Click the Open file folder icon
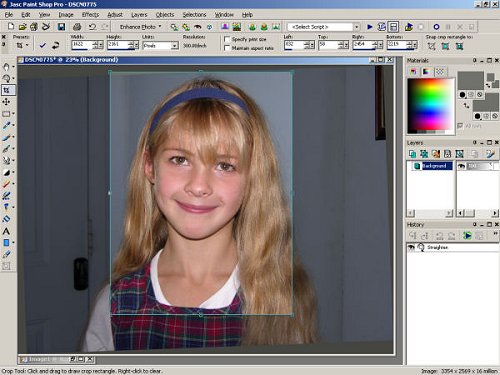This screenshot has width=500, height=375. 22,27
